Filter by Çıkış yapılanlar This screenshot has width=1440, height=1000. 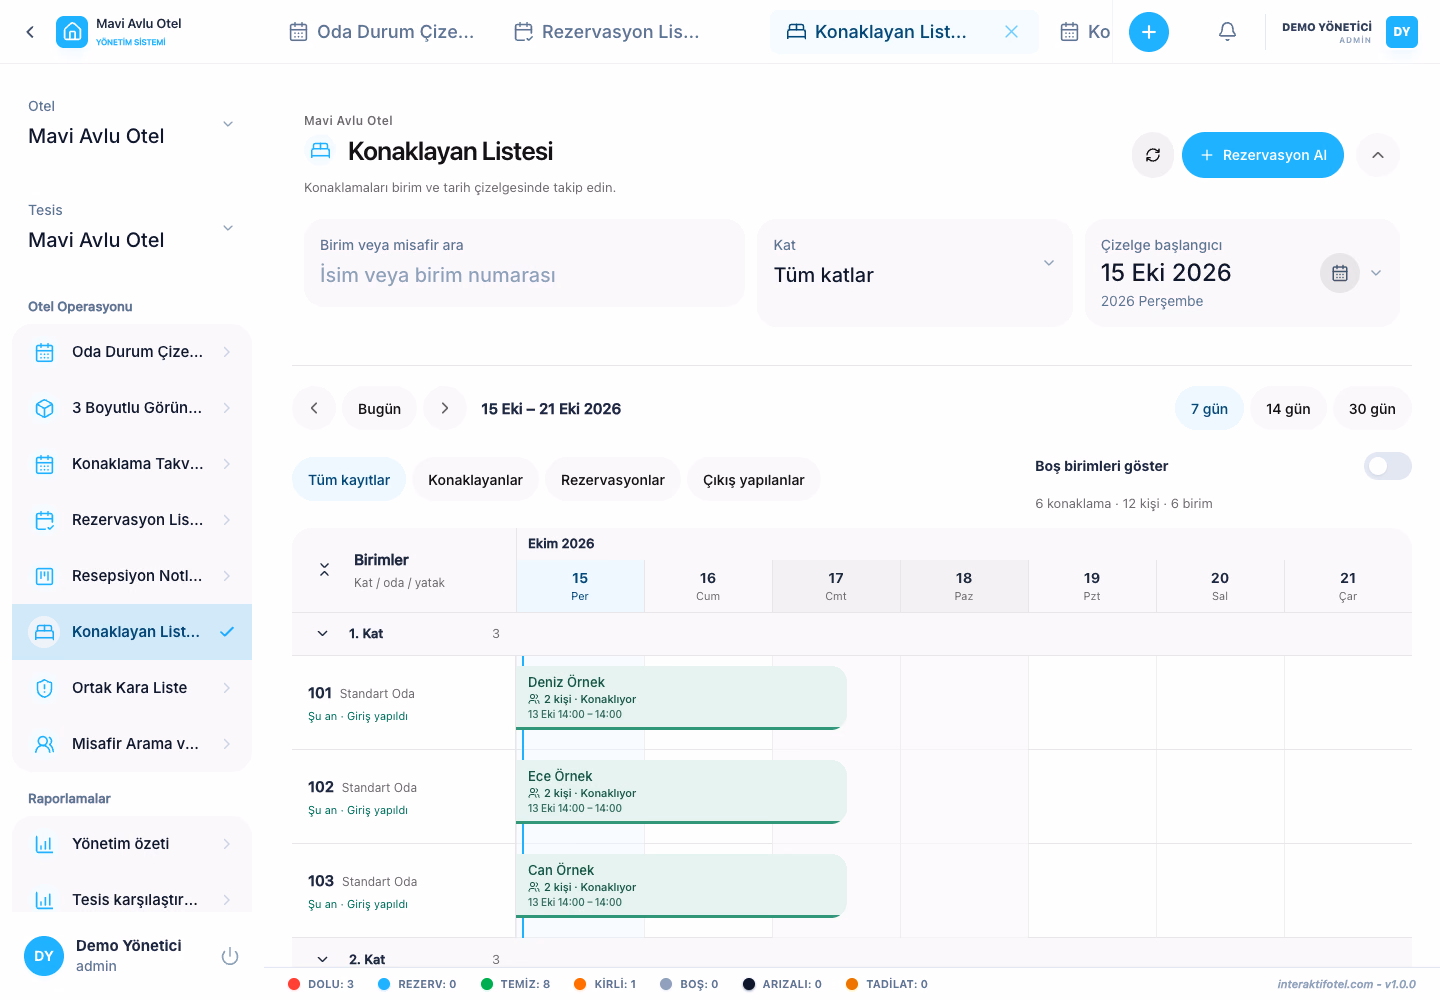tap(754, 480)
